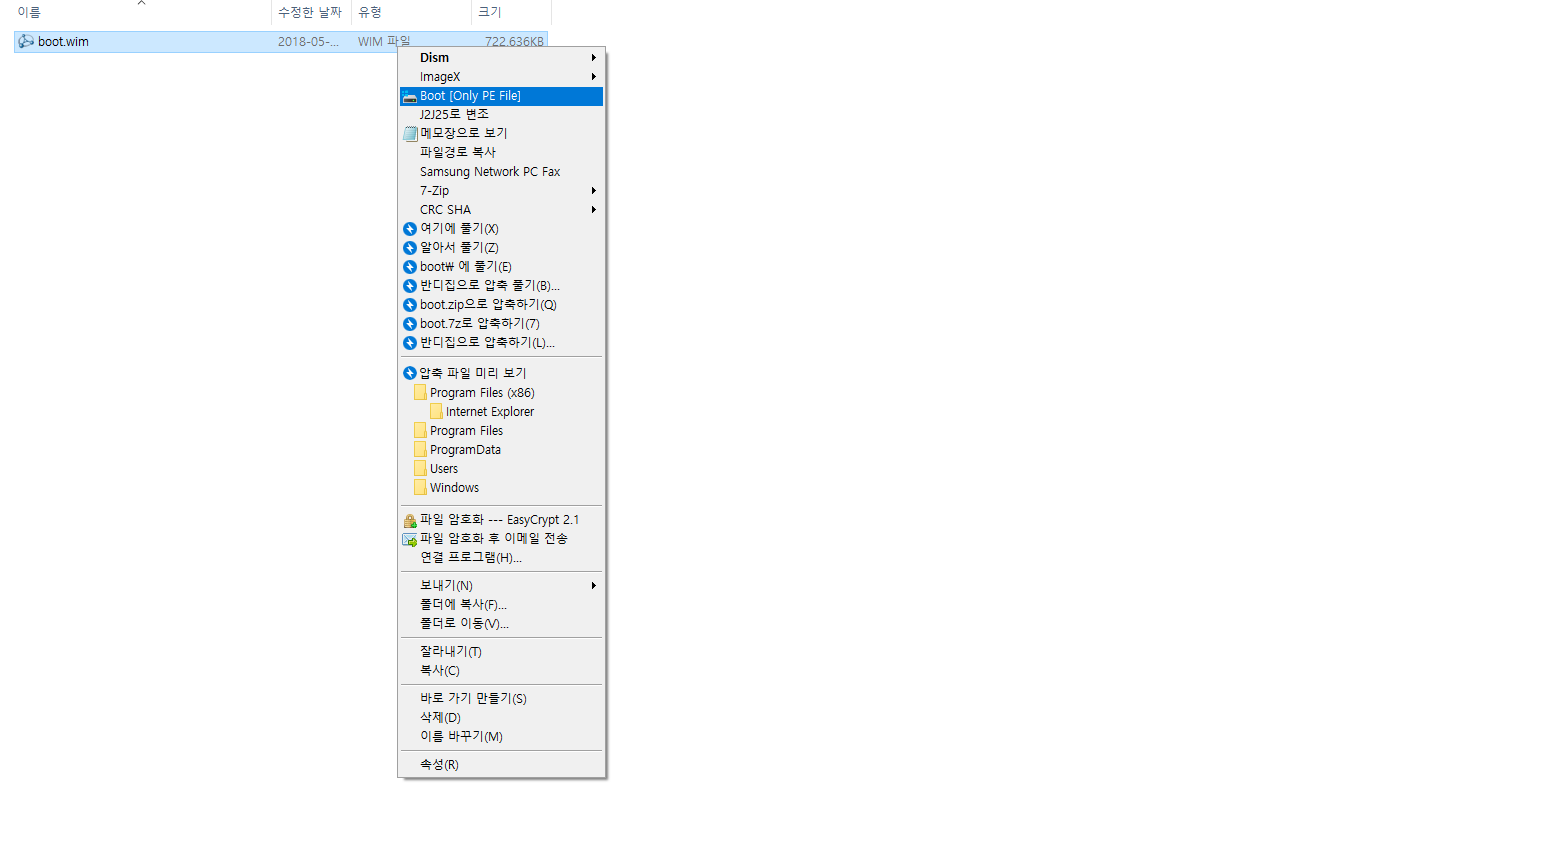
Task: Expand the Dism submenu arrow
Action: click(594, 58)
